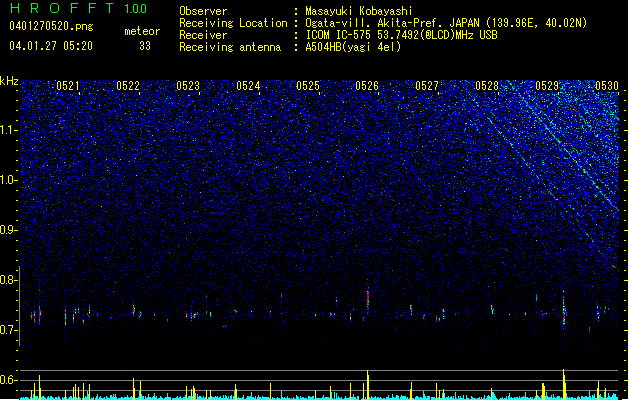Viewport: 629px width, 400px height.
Task: Select the location text Ogata-vill. Akita-Pref. JAPAN
Action: [x=392, y=23]
